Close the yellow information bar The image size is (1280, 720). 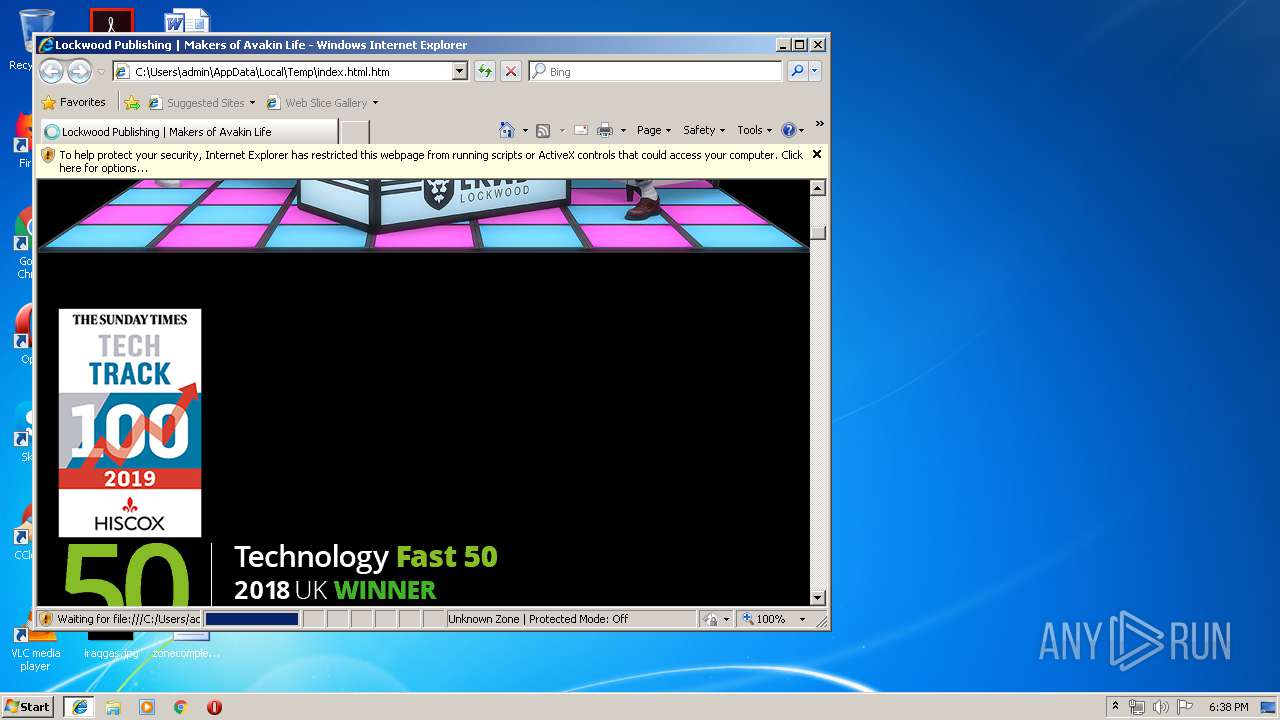coord(817,154)
